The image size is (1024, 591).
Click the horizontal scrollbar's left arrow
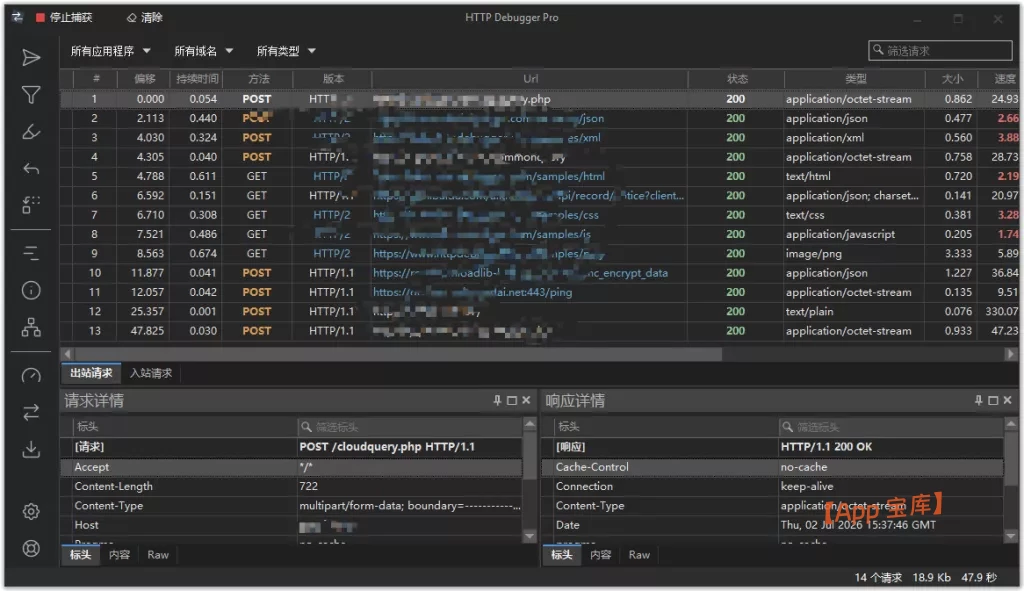[67, 354]
